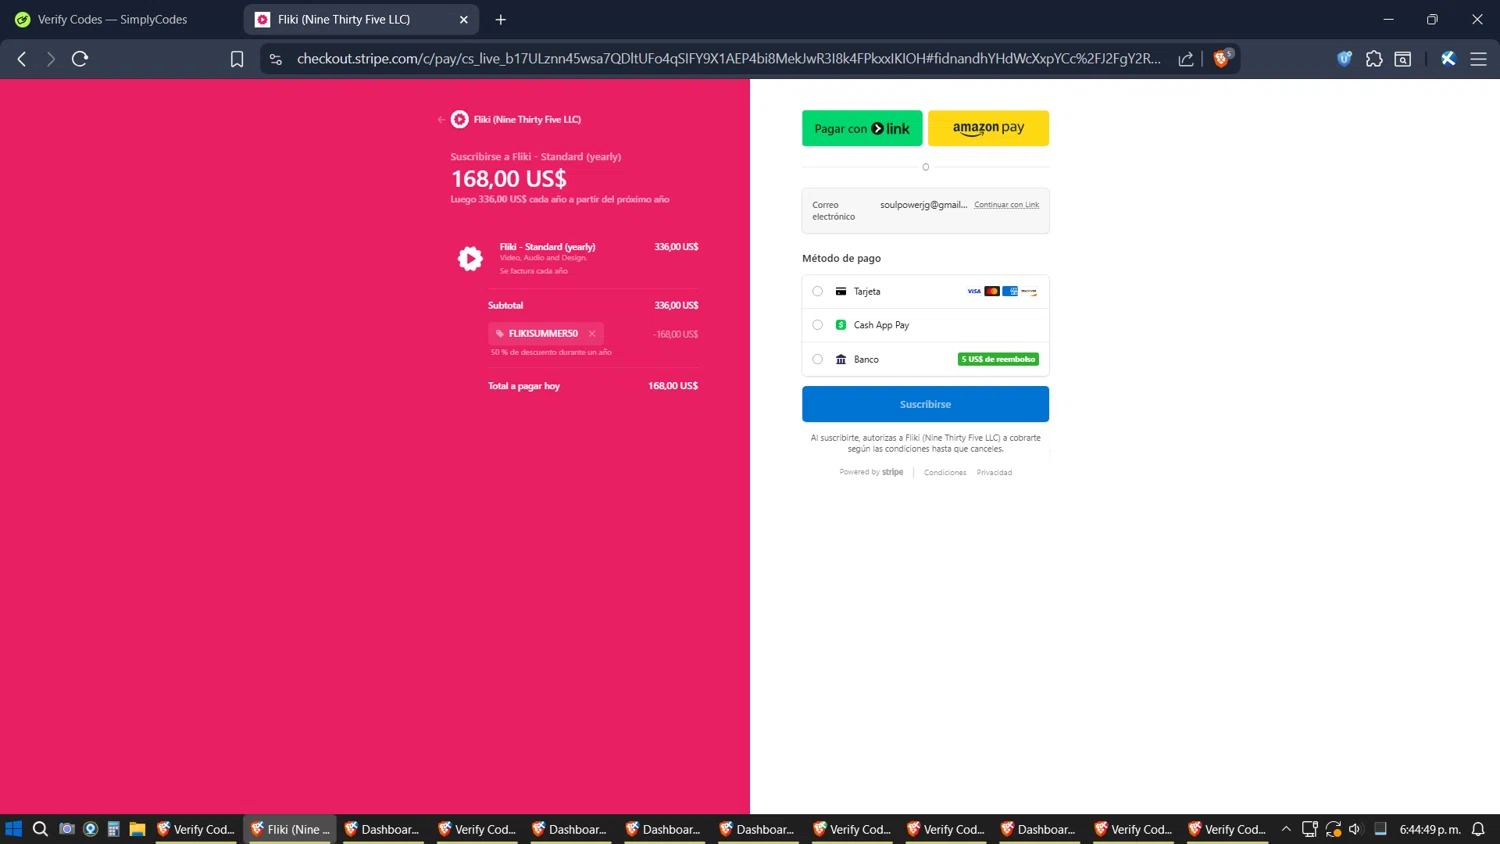Click the -168,00 US$ discount amount
The height and width of the screenshot is (844, 1500).
coord(676,334)
